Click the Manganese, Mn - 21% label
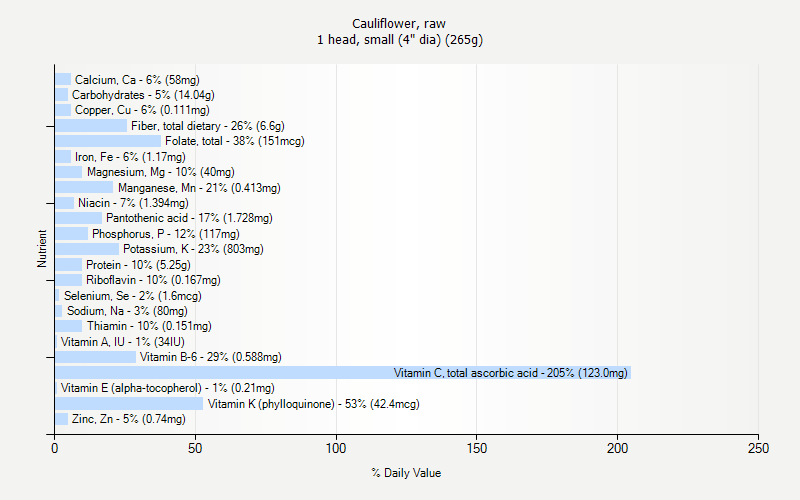Image resolution: width=800 pixels, height=500 pixels. [199, 188]
